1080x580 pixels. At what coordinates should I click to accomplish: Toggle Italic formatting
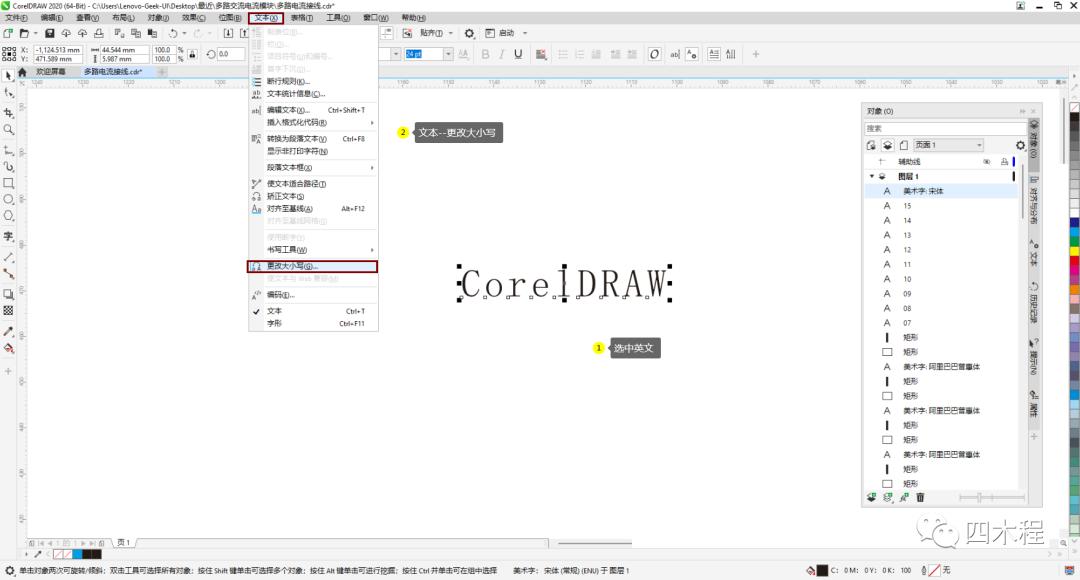[x=501, y=54]
